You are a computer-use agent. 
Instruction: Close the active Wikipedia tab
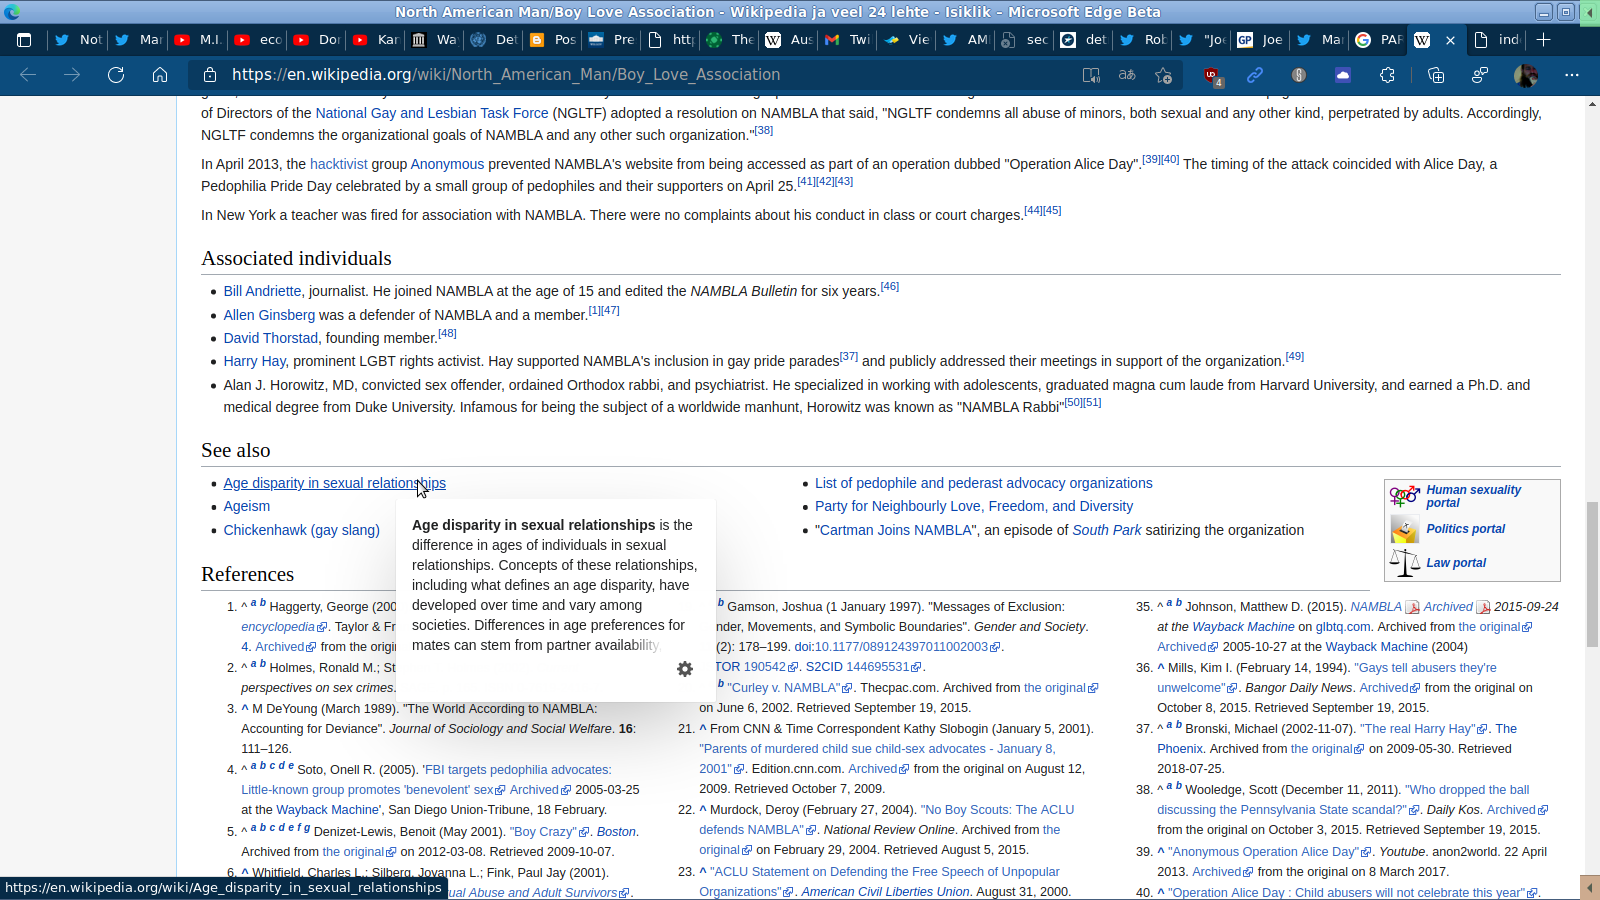pyautogui.click(x=1450, y=40)
